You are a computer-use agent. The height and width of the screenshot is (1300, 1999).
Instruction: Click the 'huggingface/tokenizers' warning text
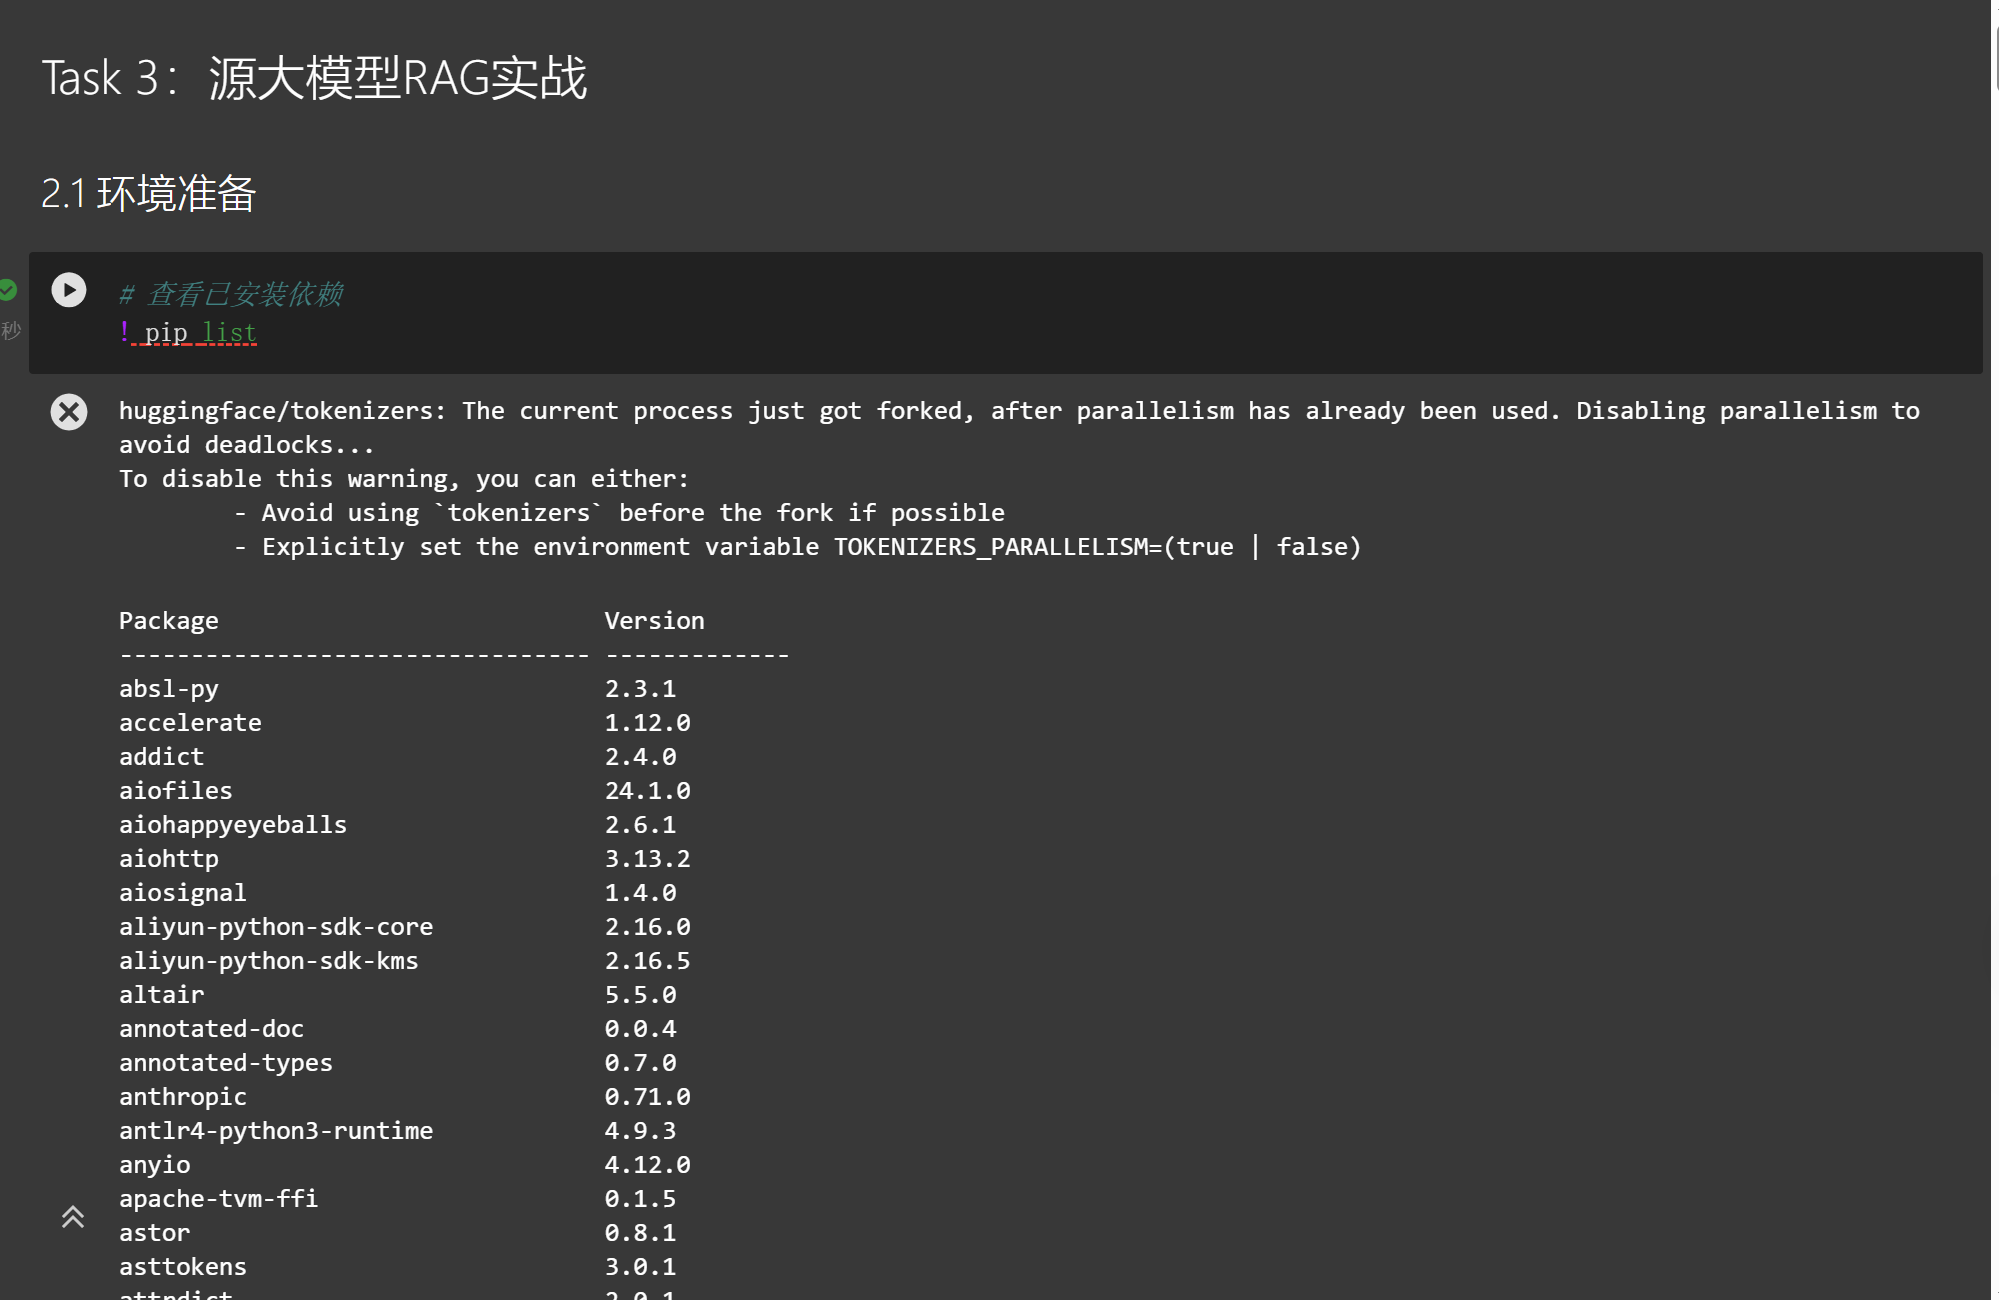tap(276, 411)
